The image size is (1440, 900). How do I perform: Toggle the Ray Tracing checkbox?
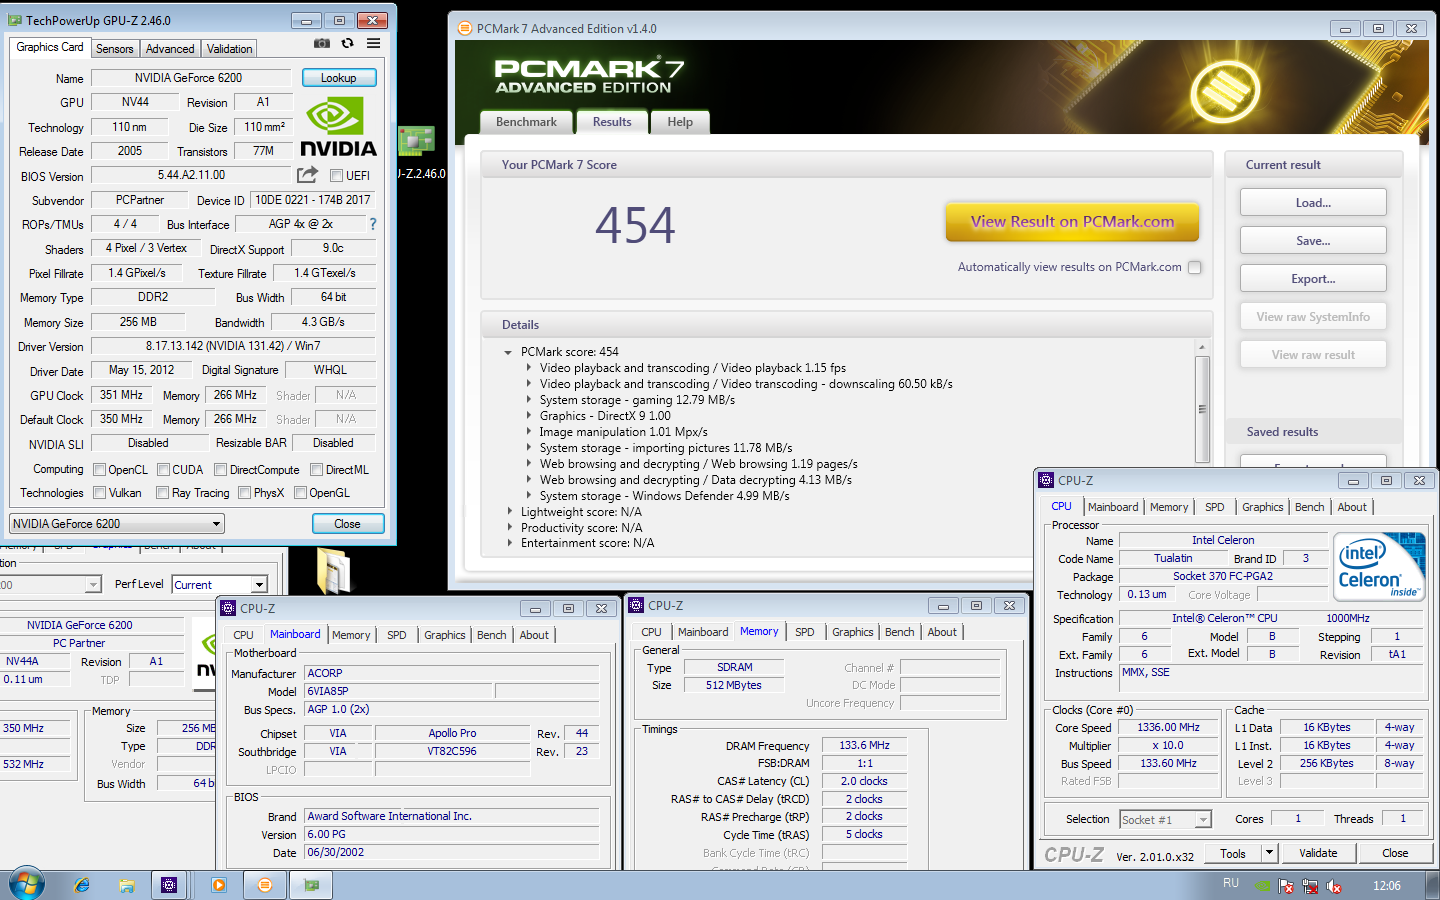pos(163,493)
